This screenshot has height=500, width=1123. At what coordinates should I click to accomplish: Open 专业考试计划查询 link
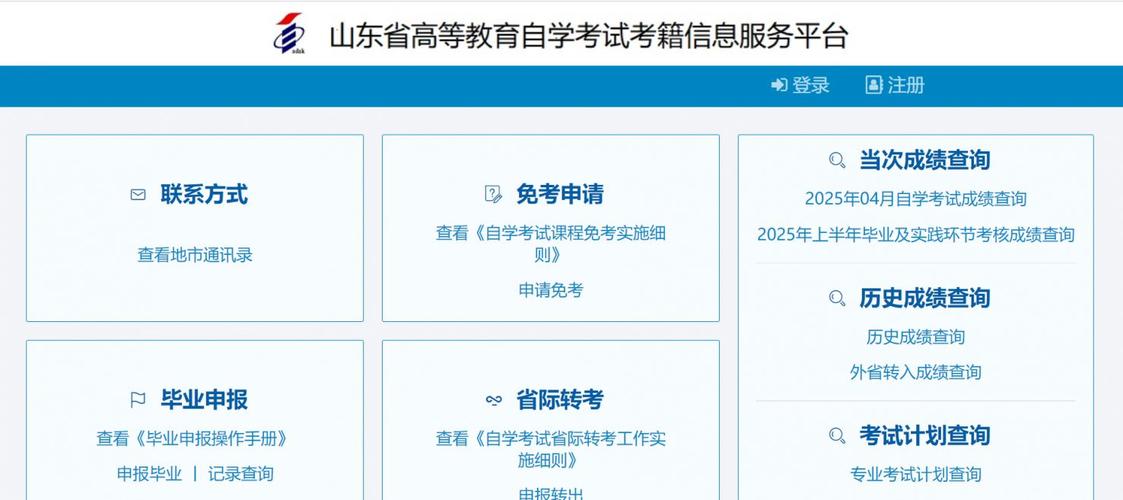tap(915, 474)
